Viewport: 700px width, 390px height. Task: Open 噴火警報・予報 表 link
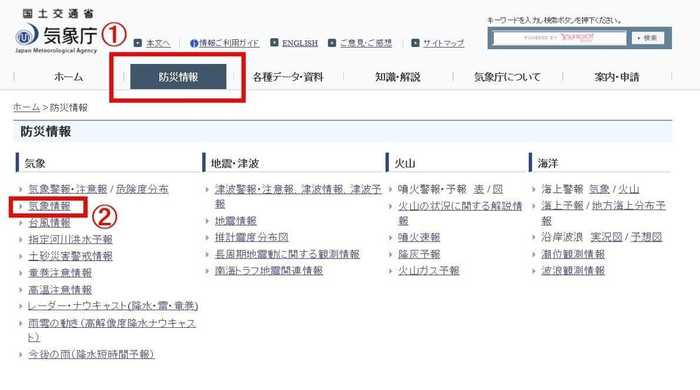479,189
